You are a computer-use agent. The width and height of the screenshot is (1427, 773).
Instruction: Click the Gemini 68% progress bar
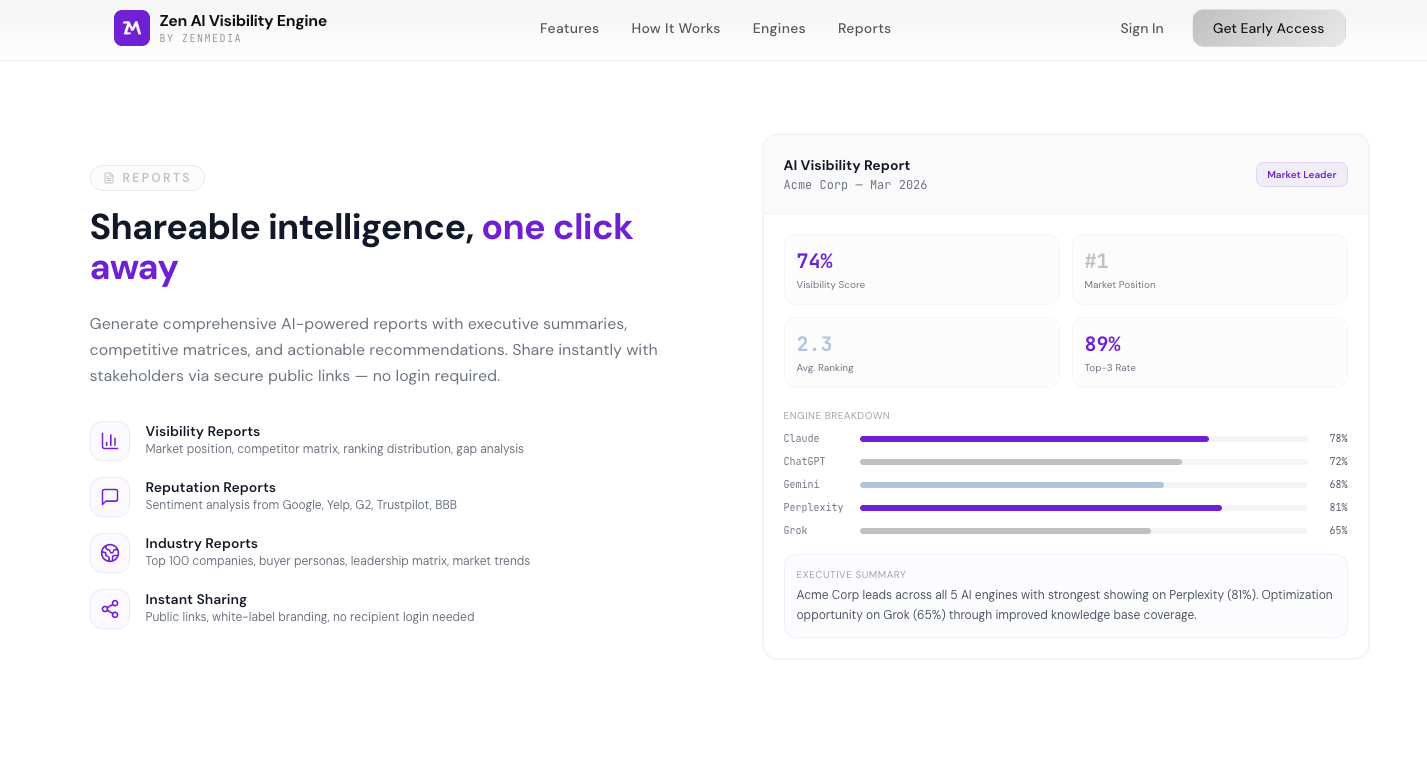tap(1084, 485)
